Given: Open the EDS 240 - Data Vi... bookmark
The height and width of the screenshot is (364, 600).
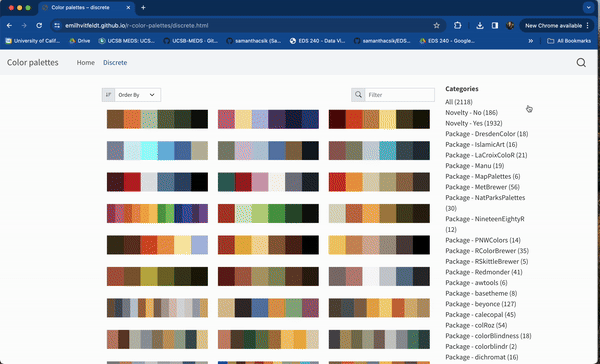Looking at the screenshot, I should 318,41.
